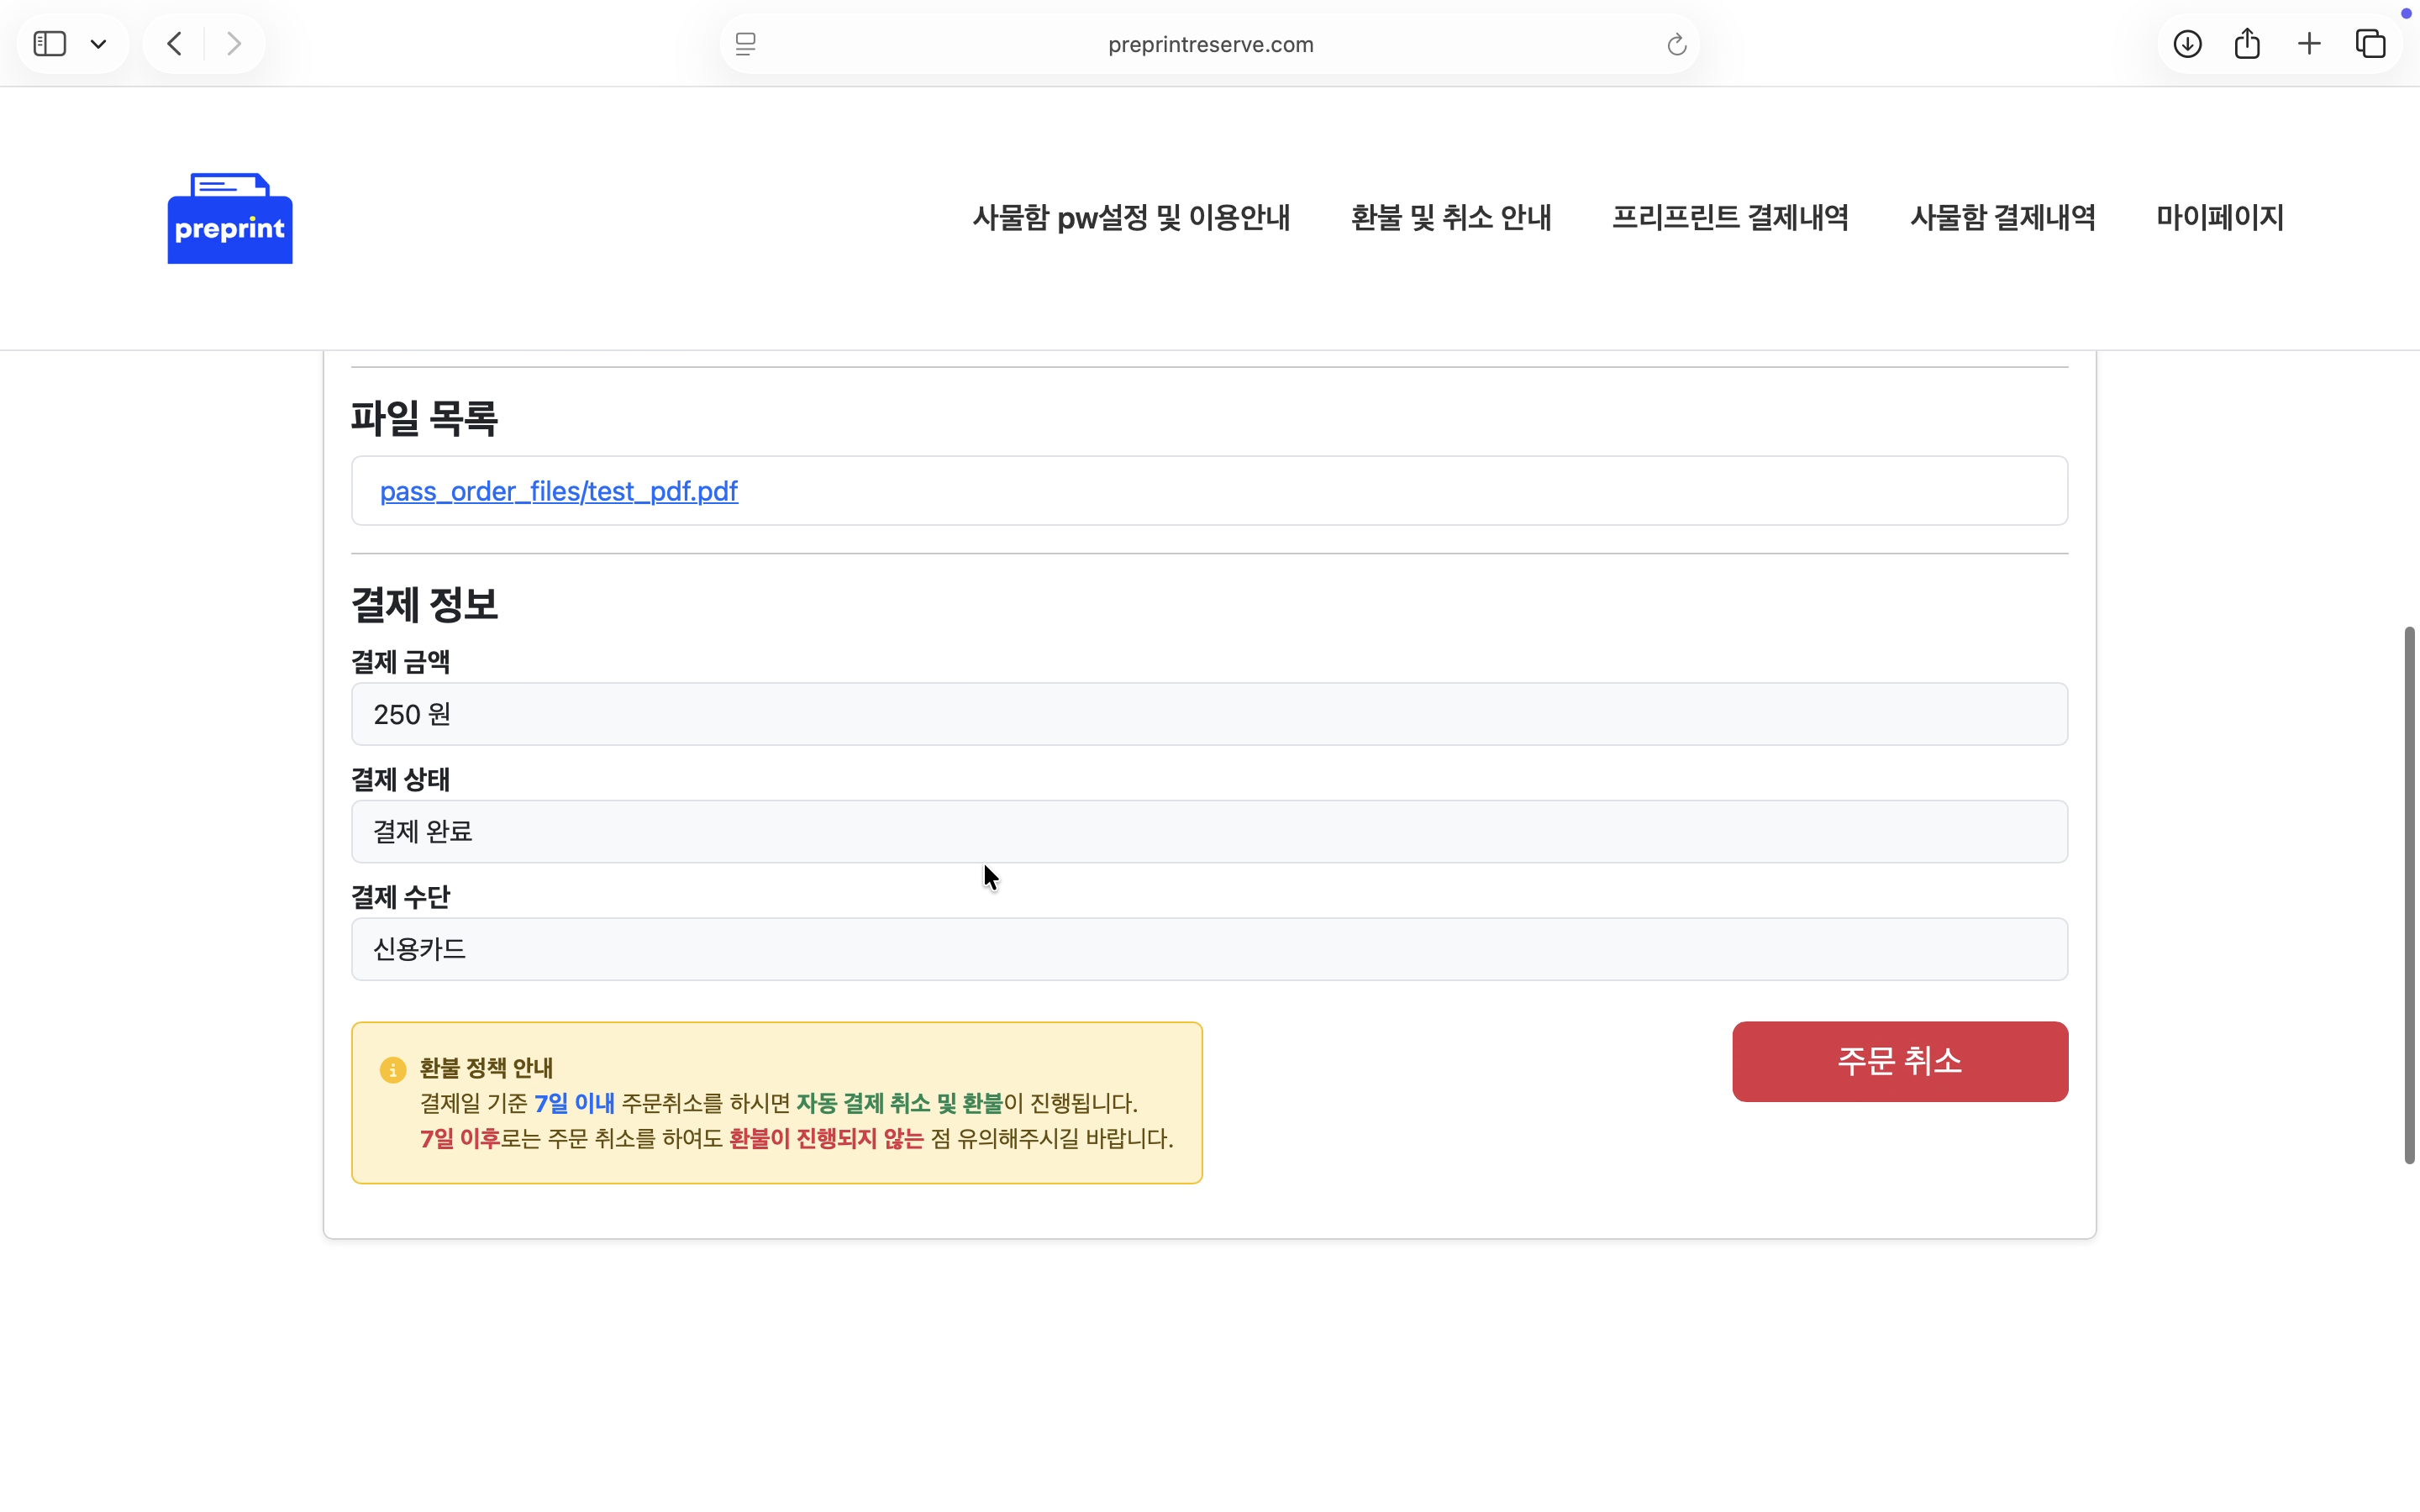This screenshot has height=1512, width=2420.
Task: Share the current page
Action: tap(2247, 43)
